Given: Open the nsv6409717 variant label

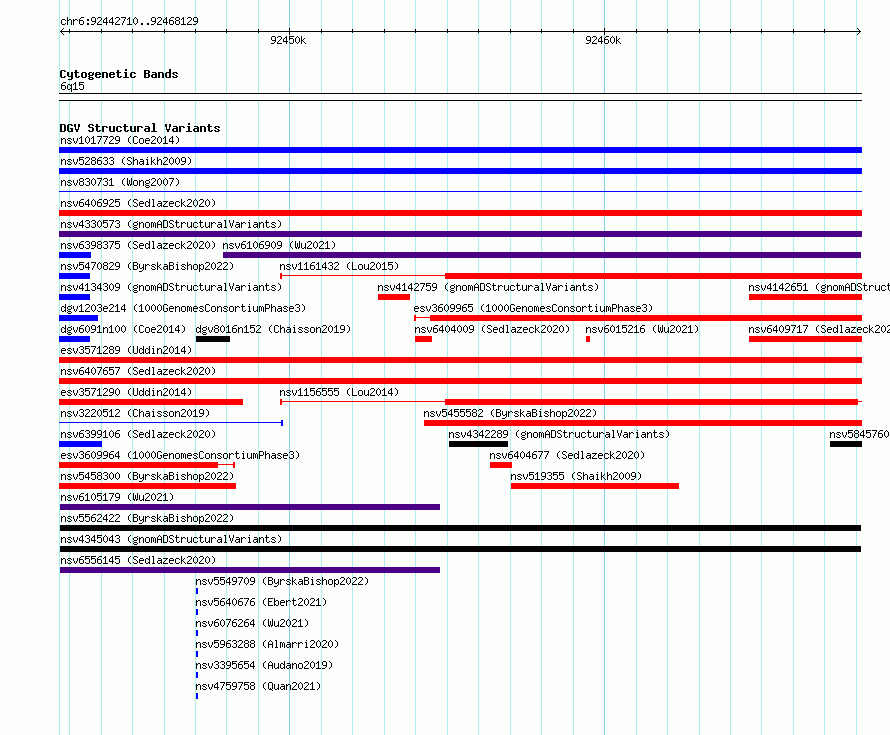Looking at the screenshot, I should (819, 329).
